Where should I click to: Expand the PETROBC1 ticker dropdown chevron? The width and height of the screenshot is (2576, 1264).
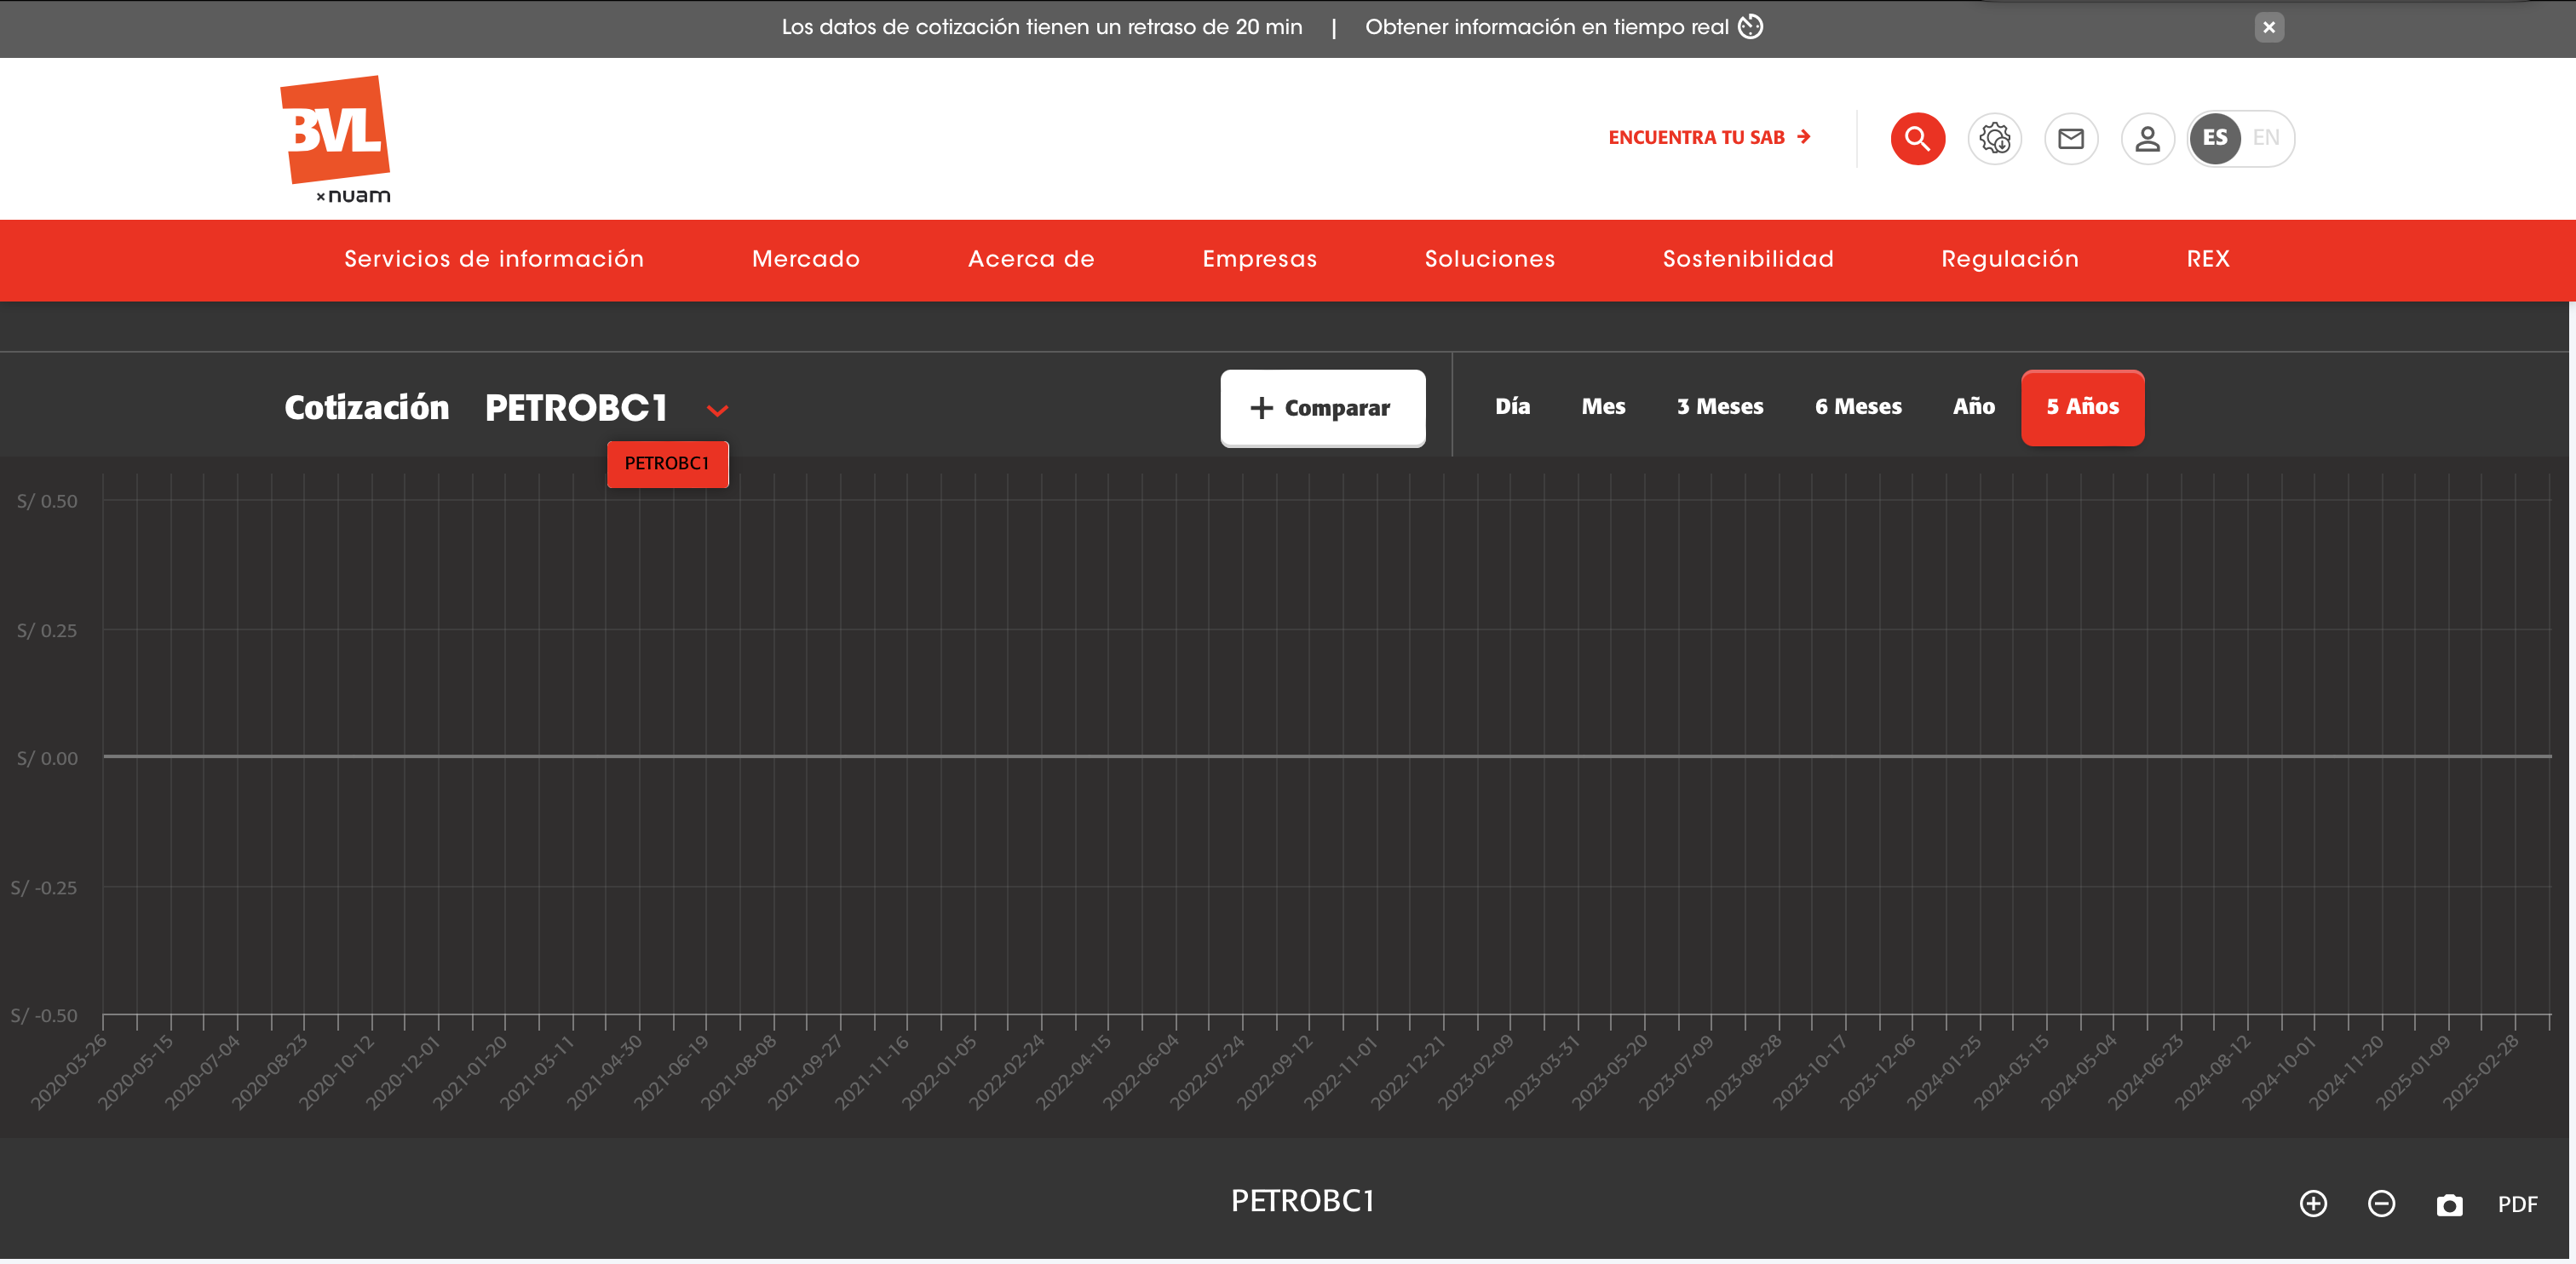[717, 410]
